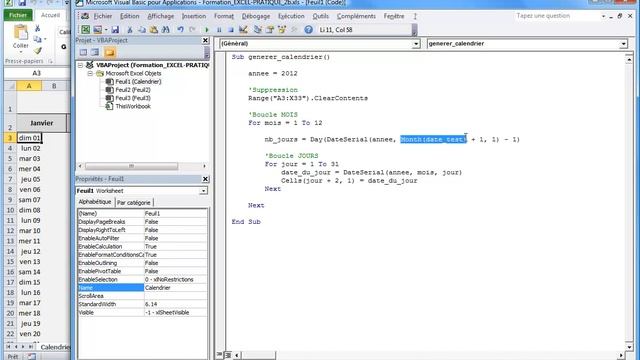640x360 pixels.
Task: Click Procedure View button at code window bottom
Action: click(x=221, y=355)
